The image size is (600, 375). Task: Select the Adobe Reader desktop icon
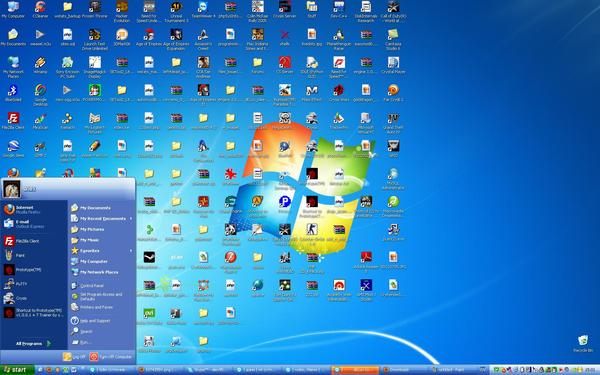coord(366,261)
